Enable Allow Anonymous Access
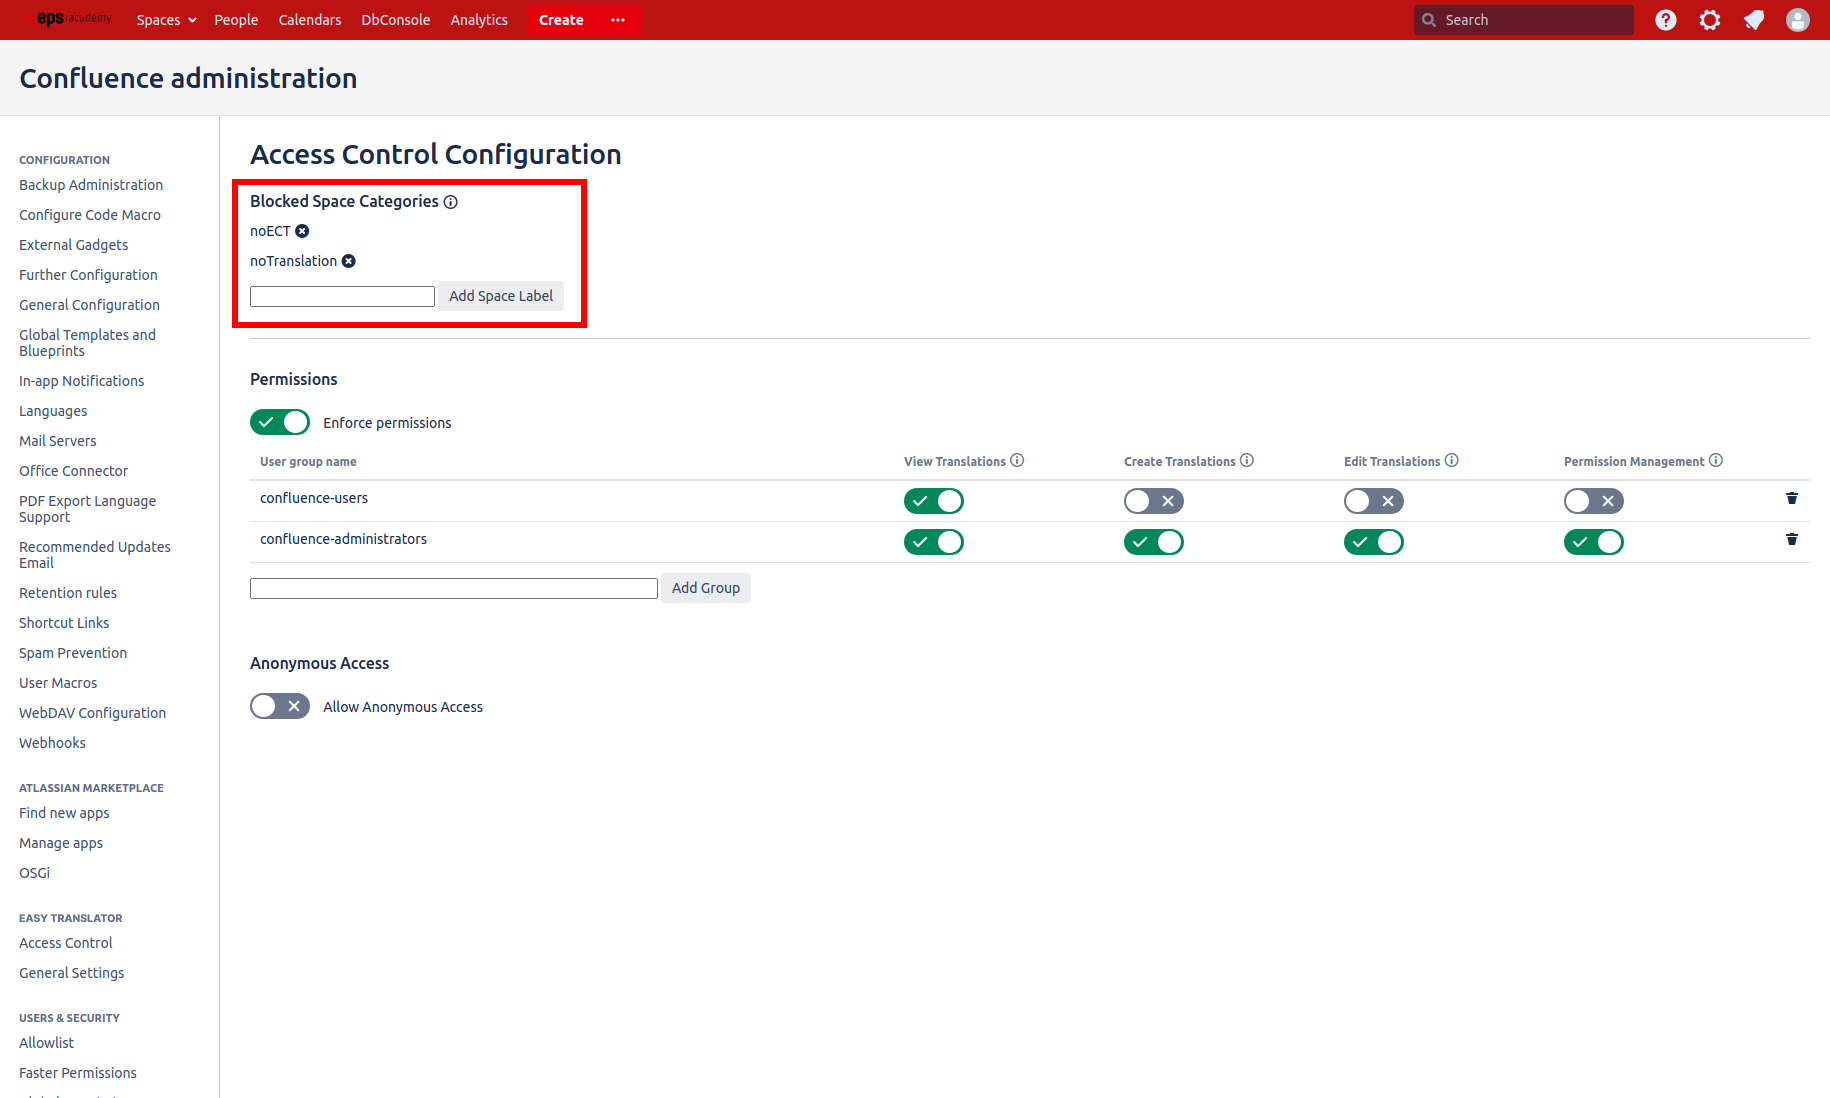The image size is (1830, 1098). click(x=280, y=706)
